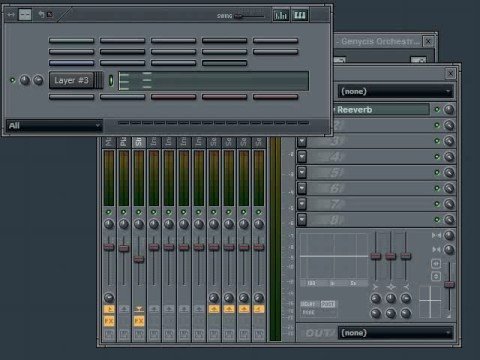The image size is (480, 360).
Task: Click the FX button on the Sl track
Action: coord(139,321)
